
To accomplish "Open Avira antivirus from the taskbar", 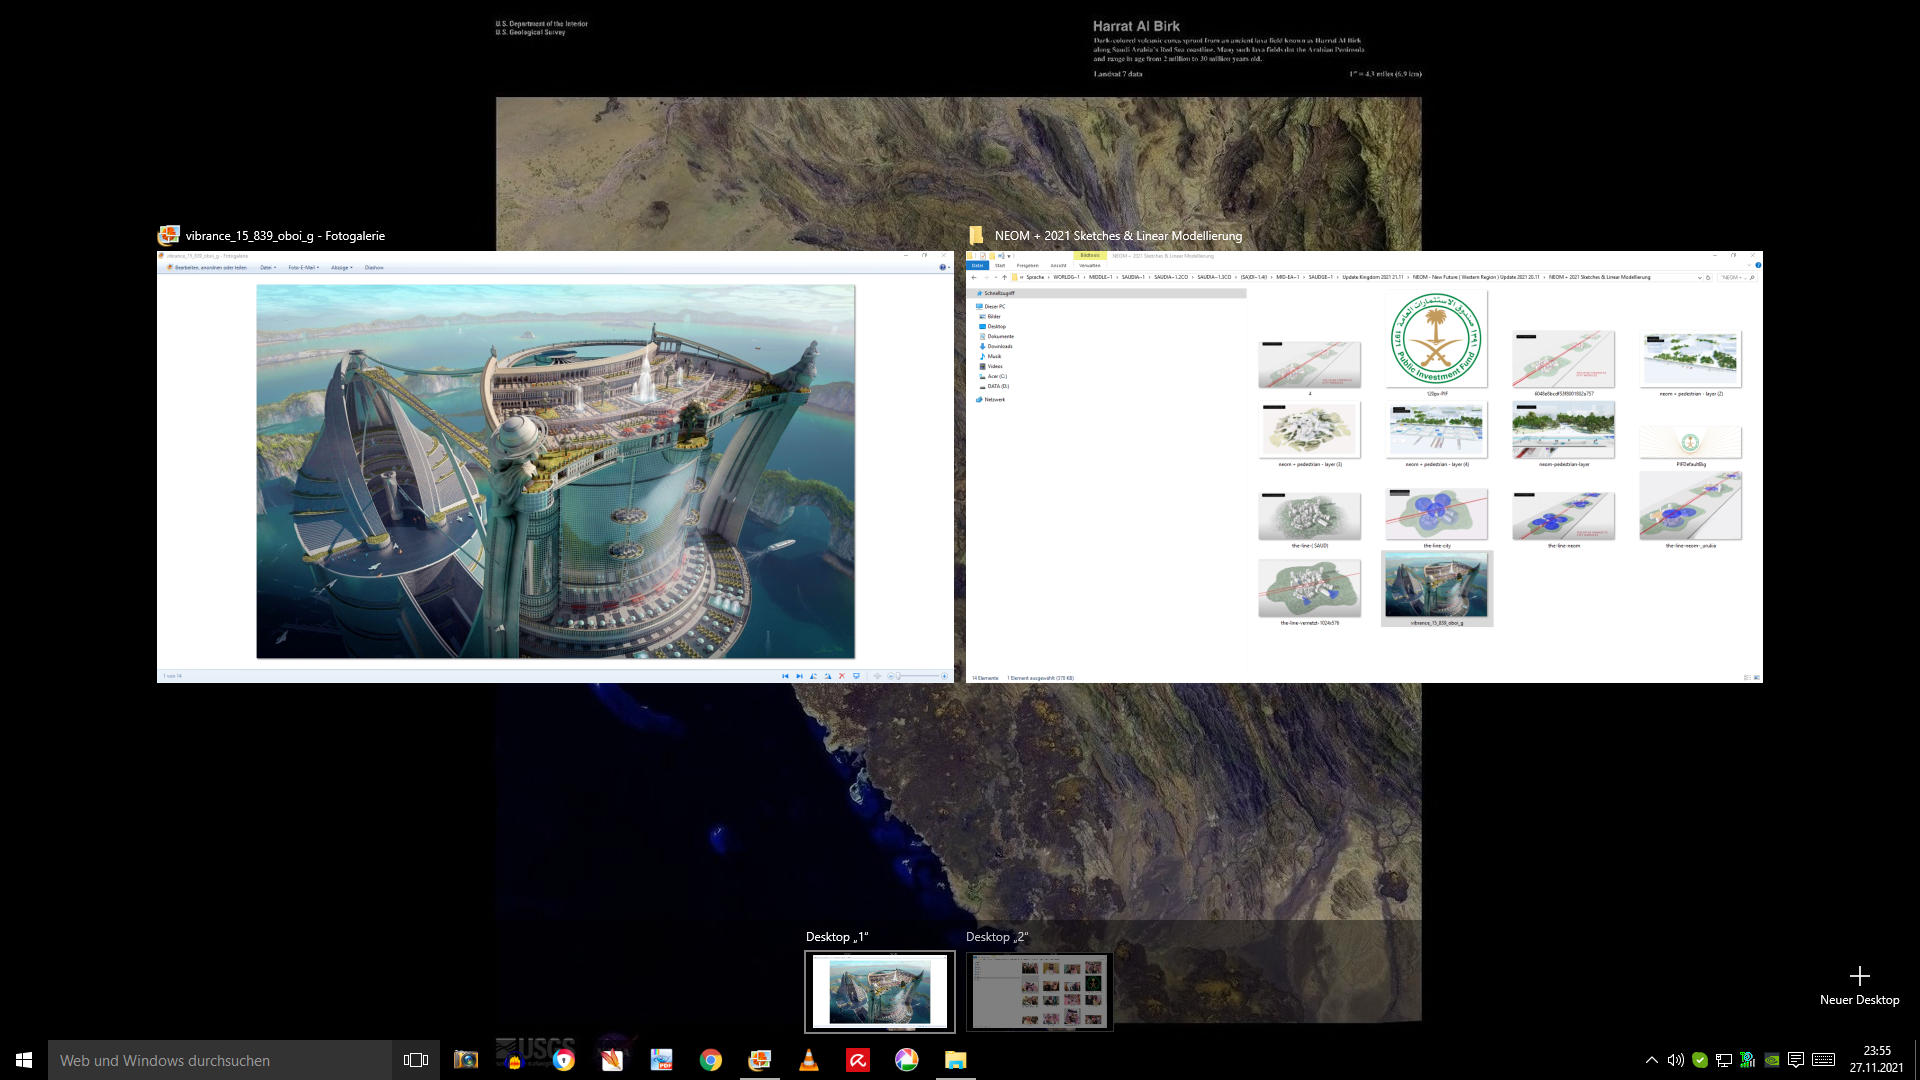I will pyautogui.click(x=858, y=1060).
